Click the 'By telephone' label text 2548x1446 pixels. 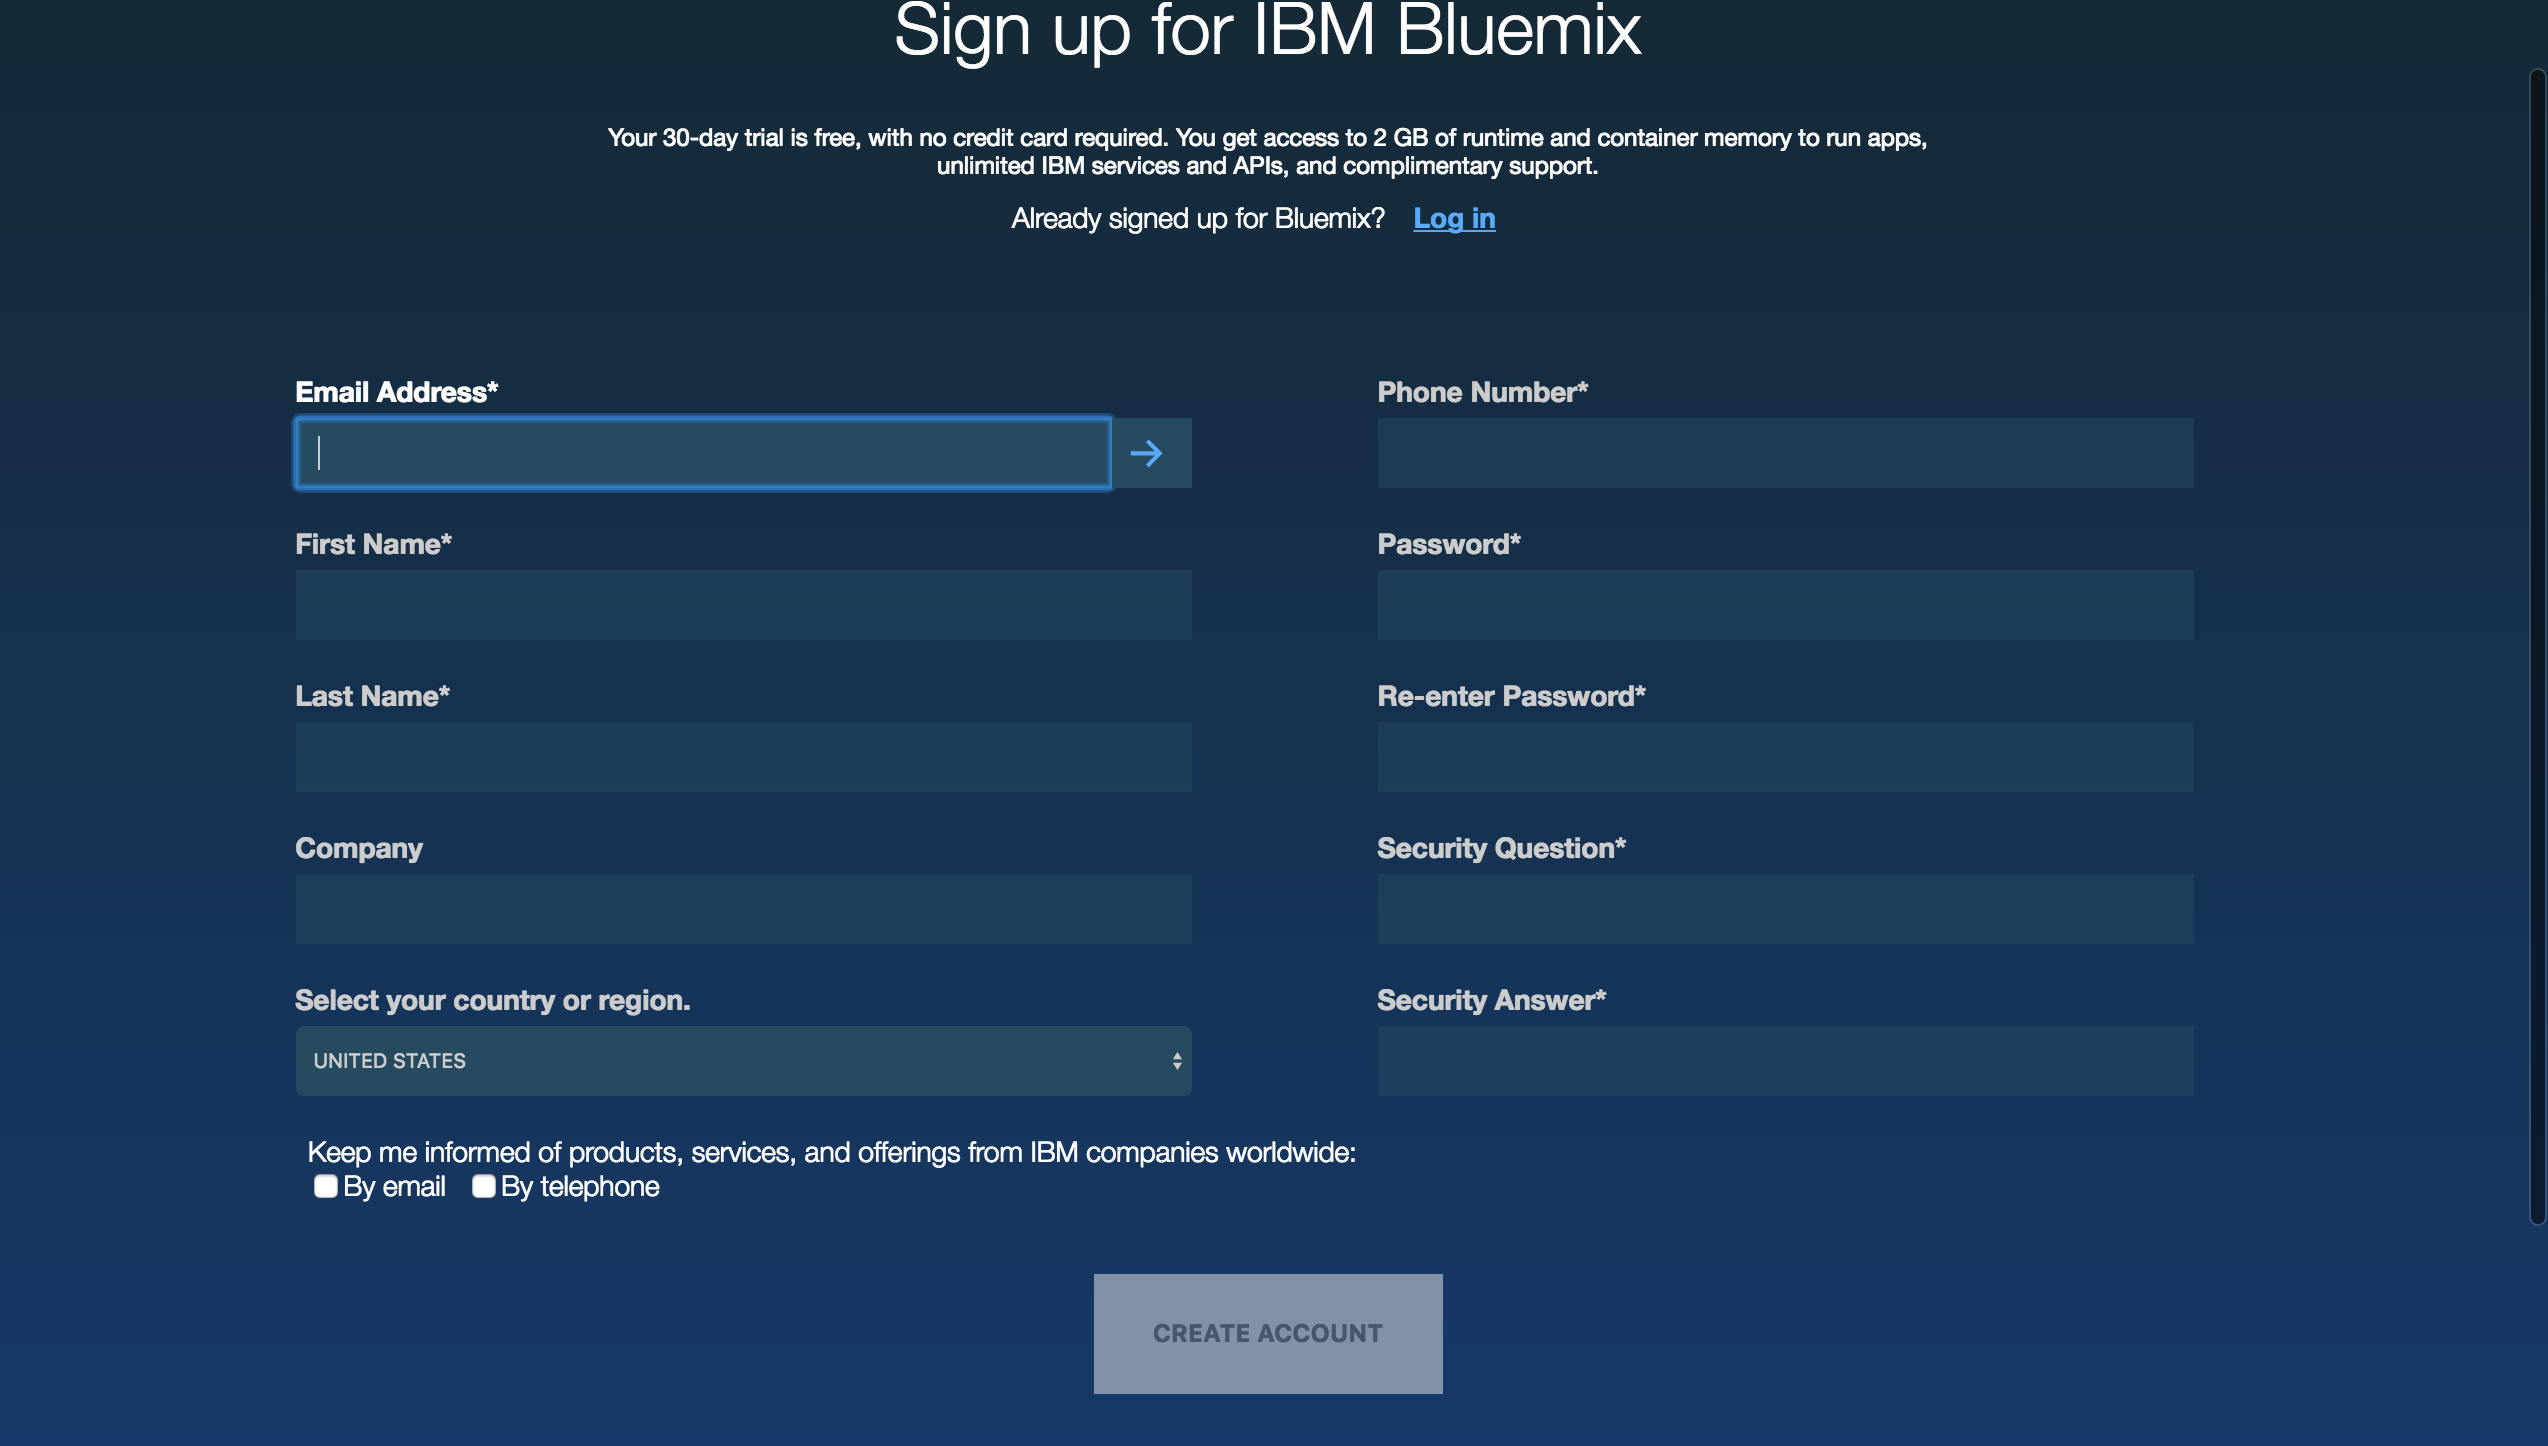(580, 1187)
